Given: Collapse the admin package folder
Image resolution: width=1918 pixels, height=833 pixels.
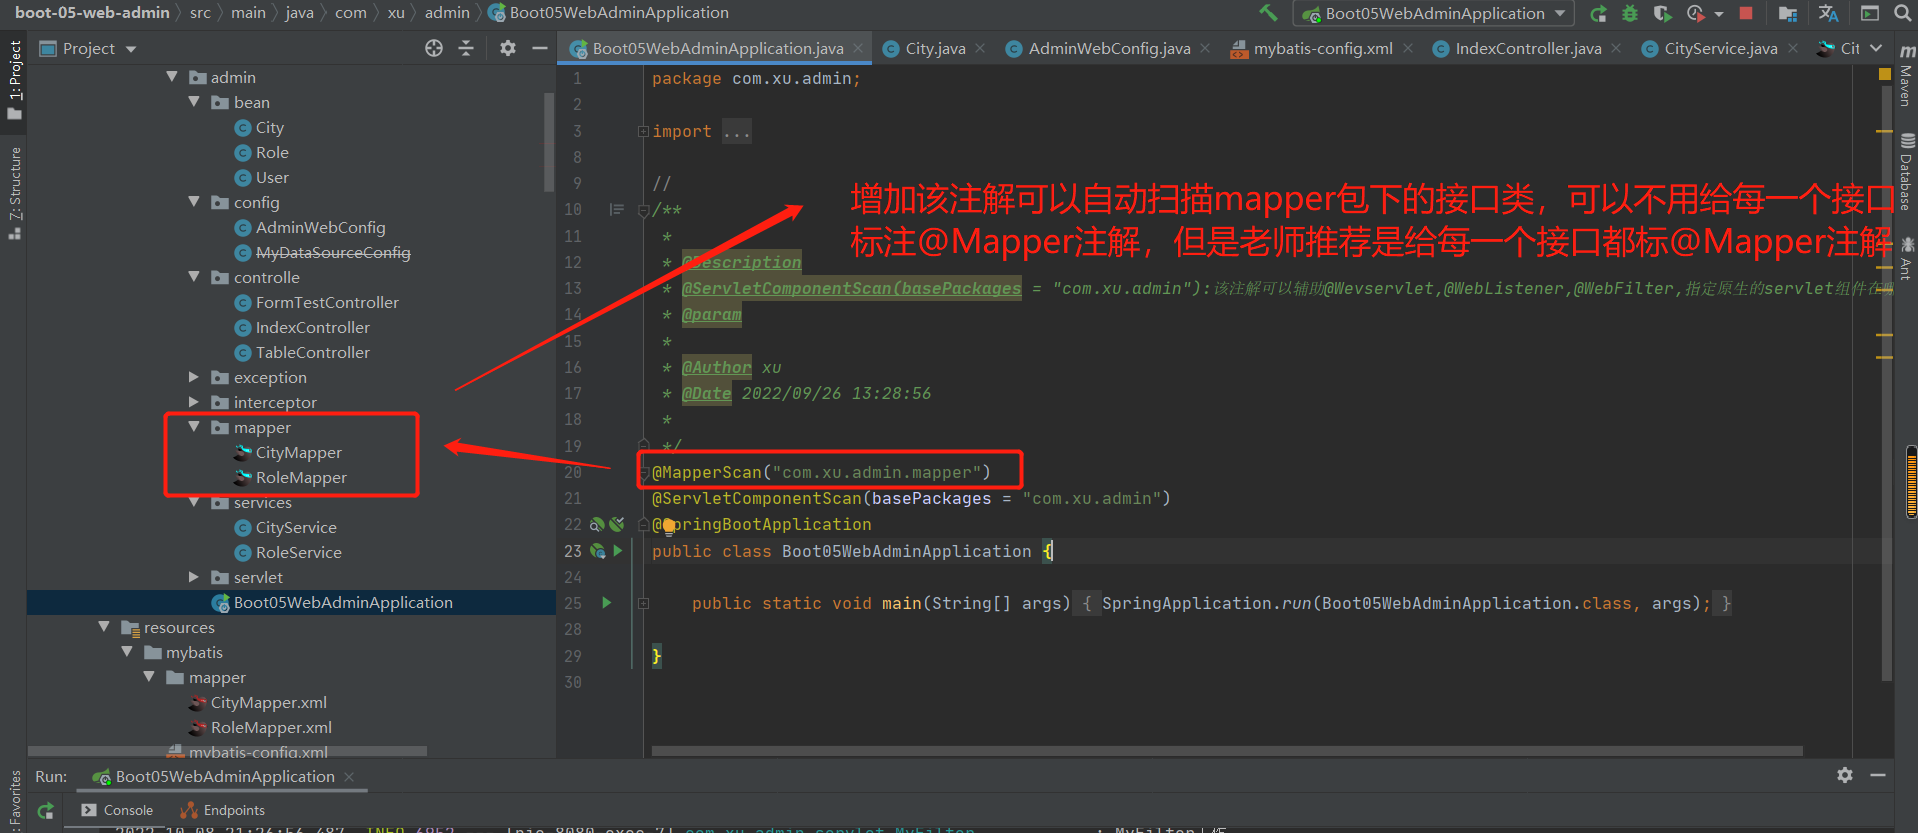Looking at the screenshot, I should [172, 77].
